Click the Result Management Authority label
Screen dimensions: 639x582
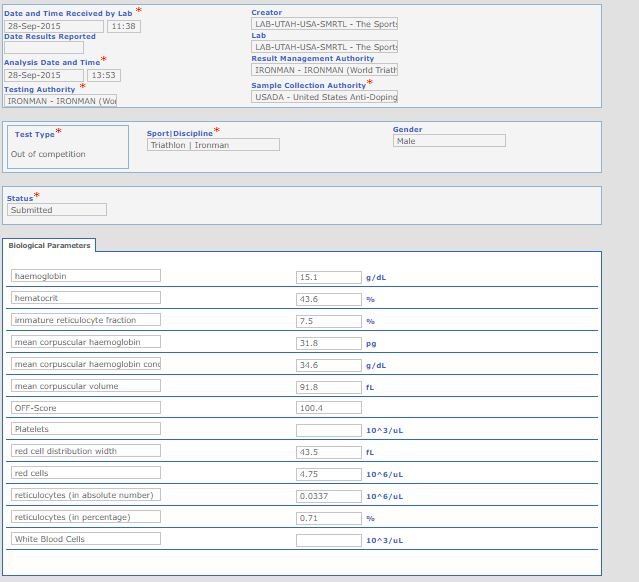(313, 59)
